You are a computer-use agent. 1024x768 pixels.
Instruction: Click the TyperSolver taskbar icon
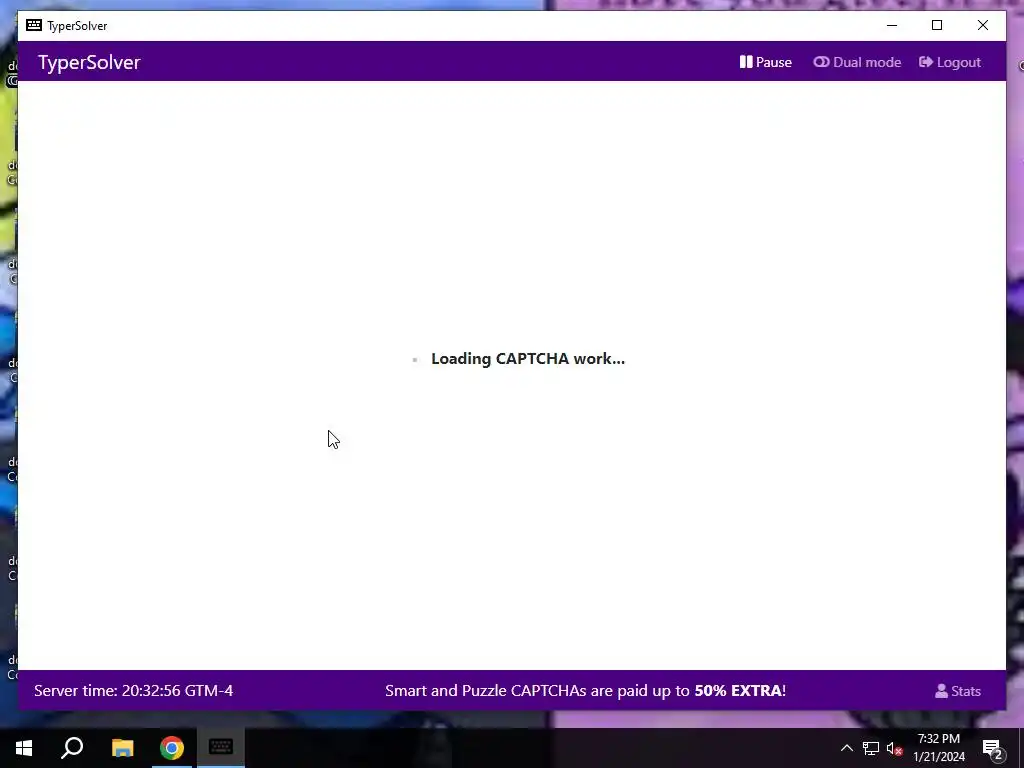(221, 748)
